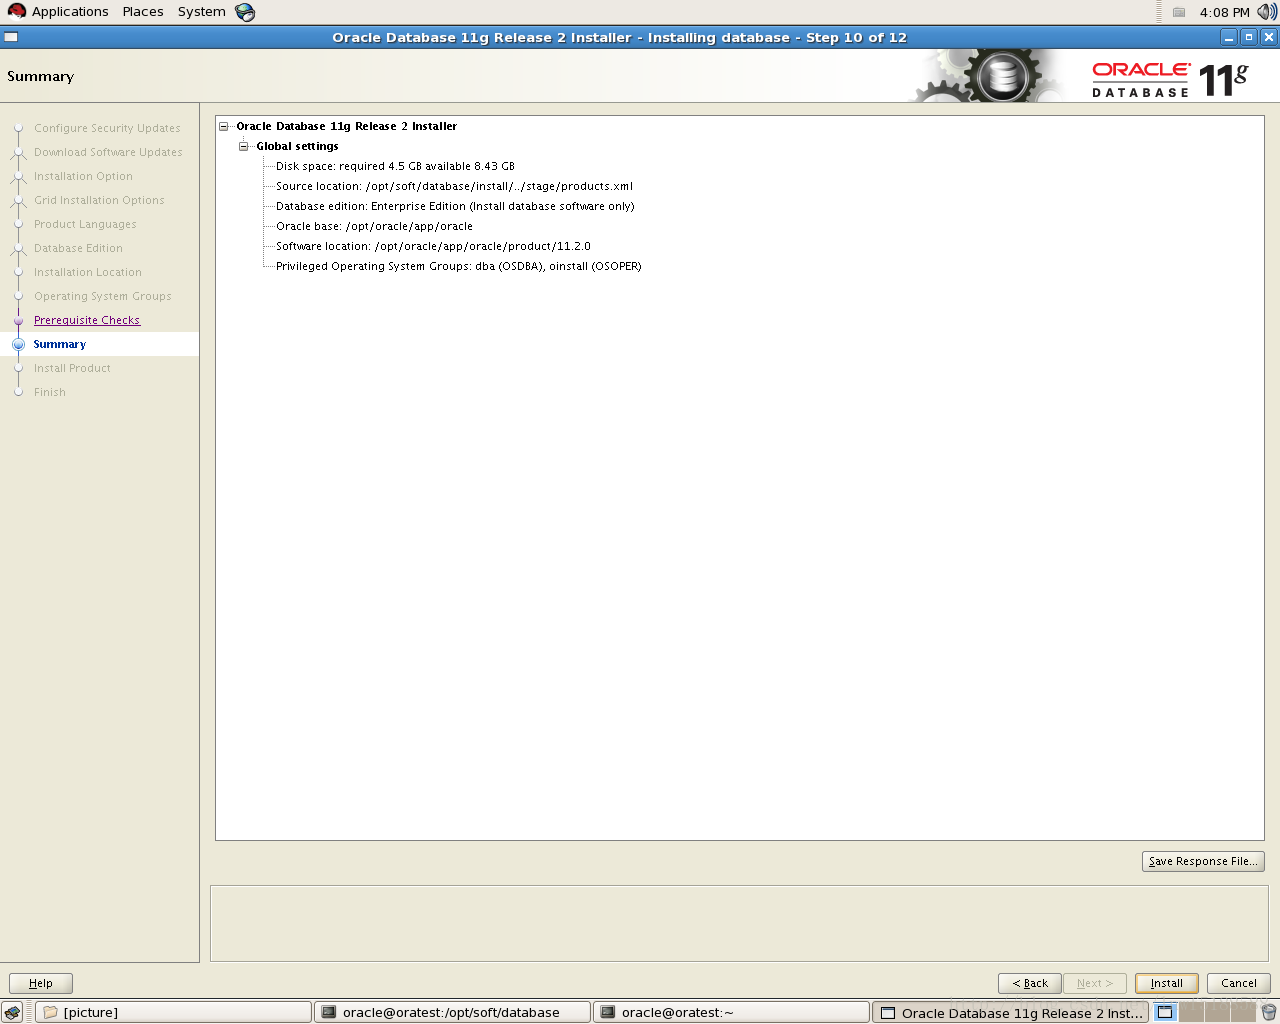Select the Software location row

[x=433, y=247]
